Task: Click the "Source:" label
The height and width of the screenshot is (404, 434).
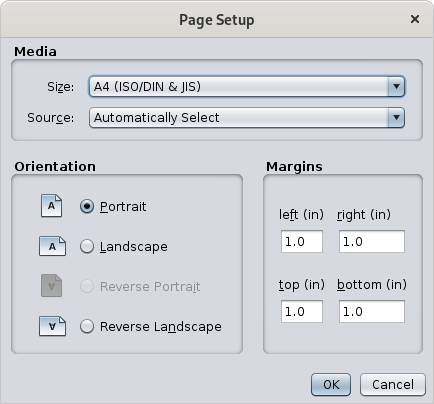Action: [51, 118]
